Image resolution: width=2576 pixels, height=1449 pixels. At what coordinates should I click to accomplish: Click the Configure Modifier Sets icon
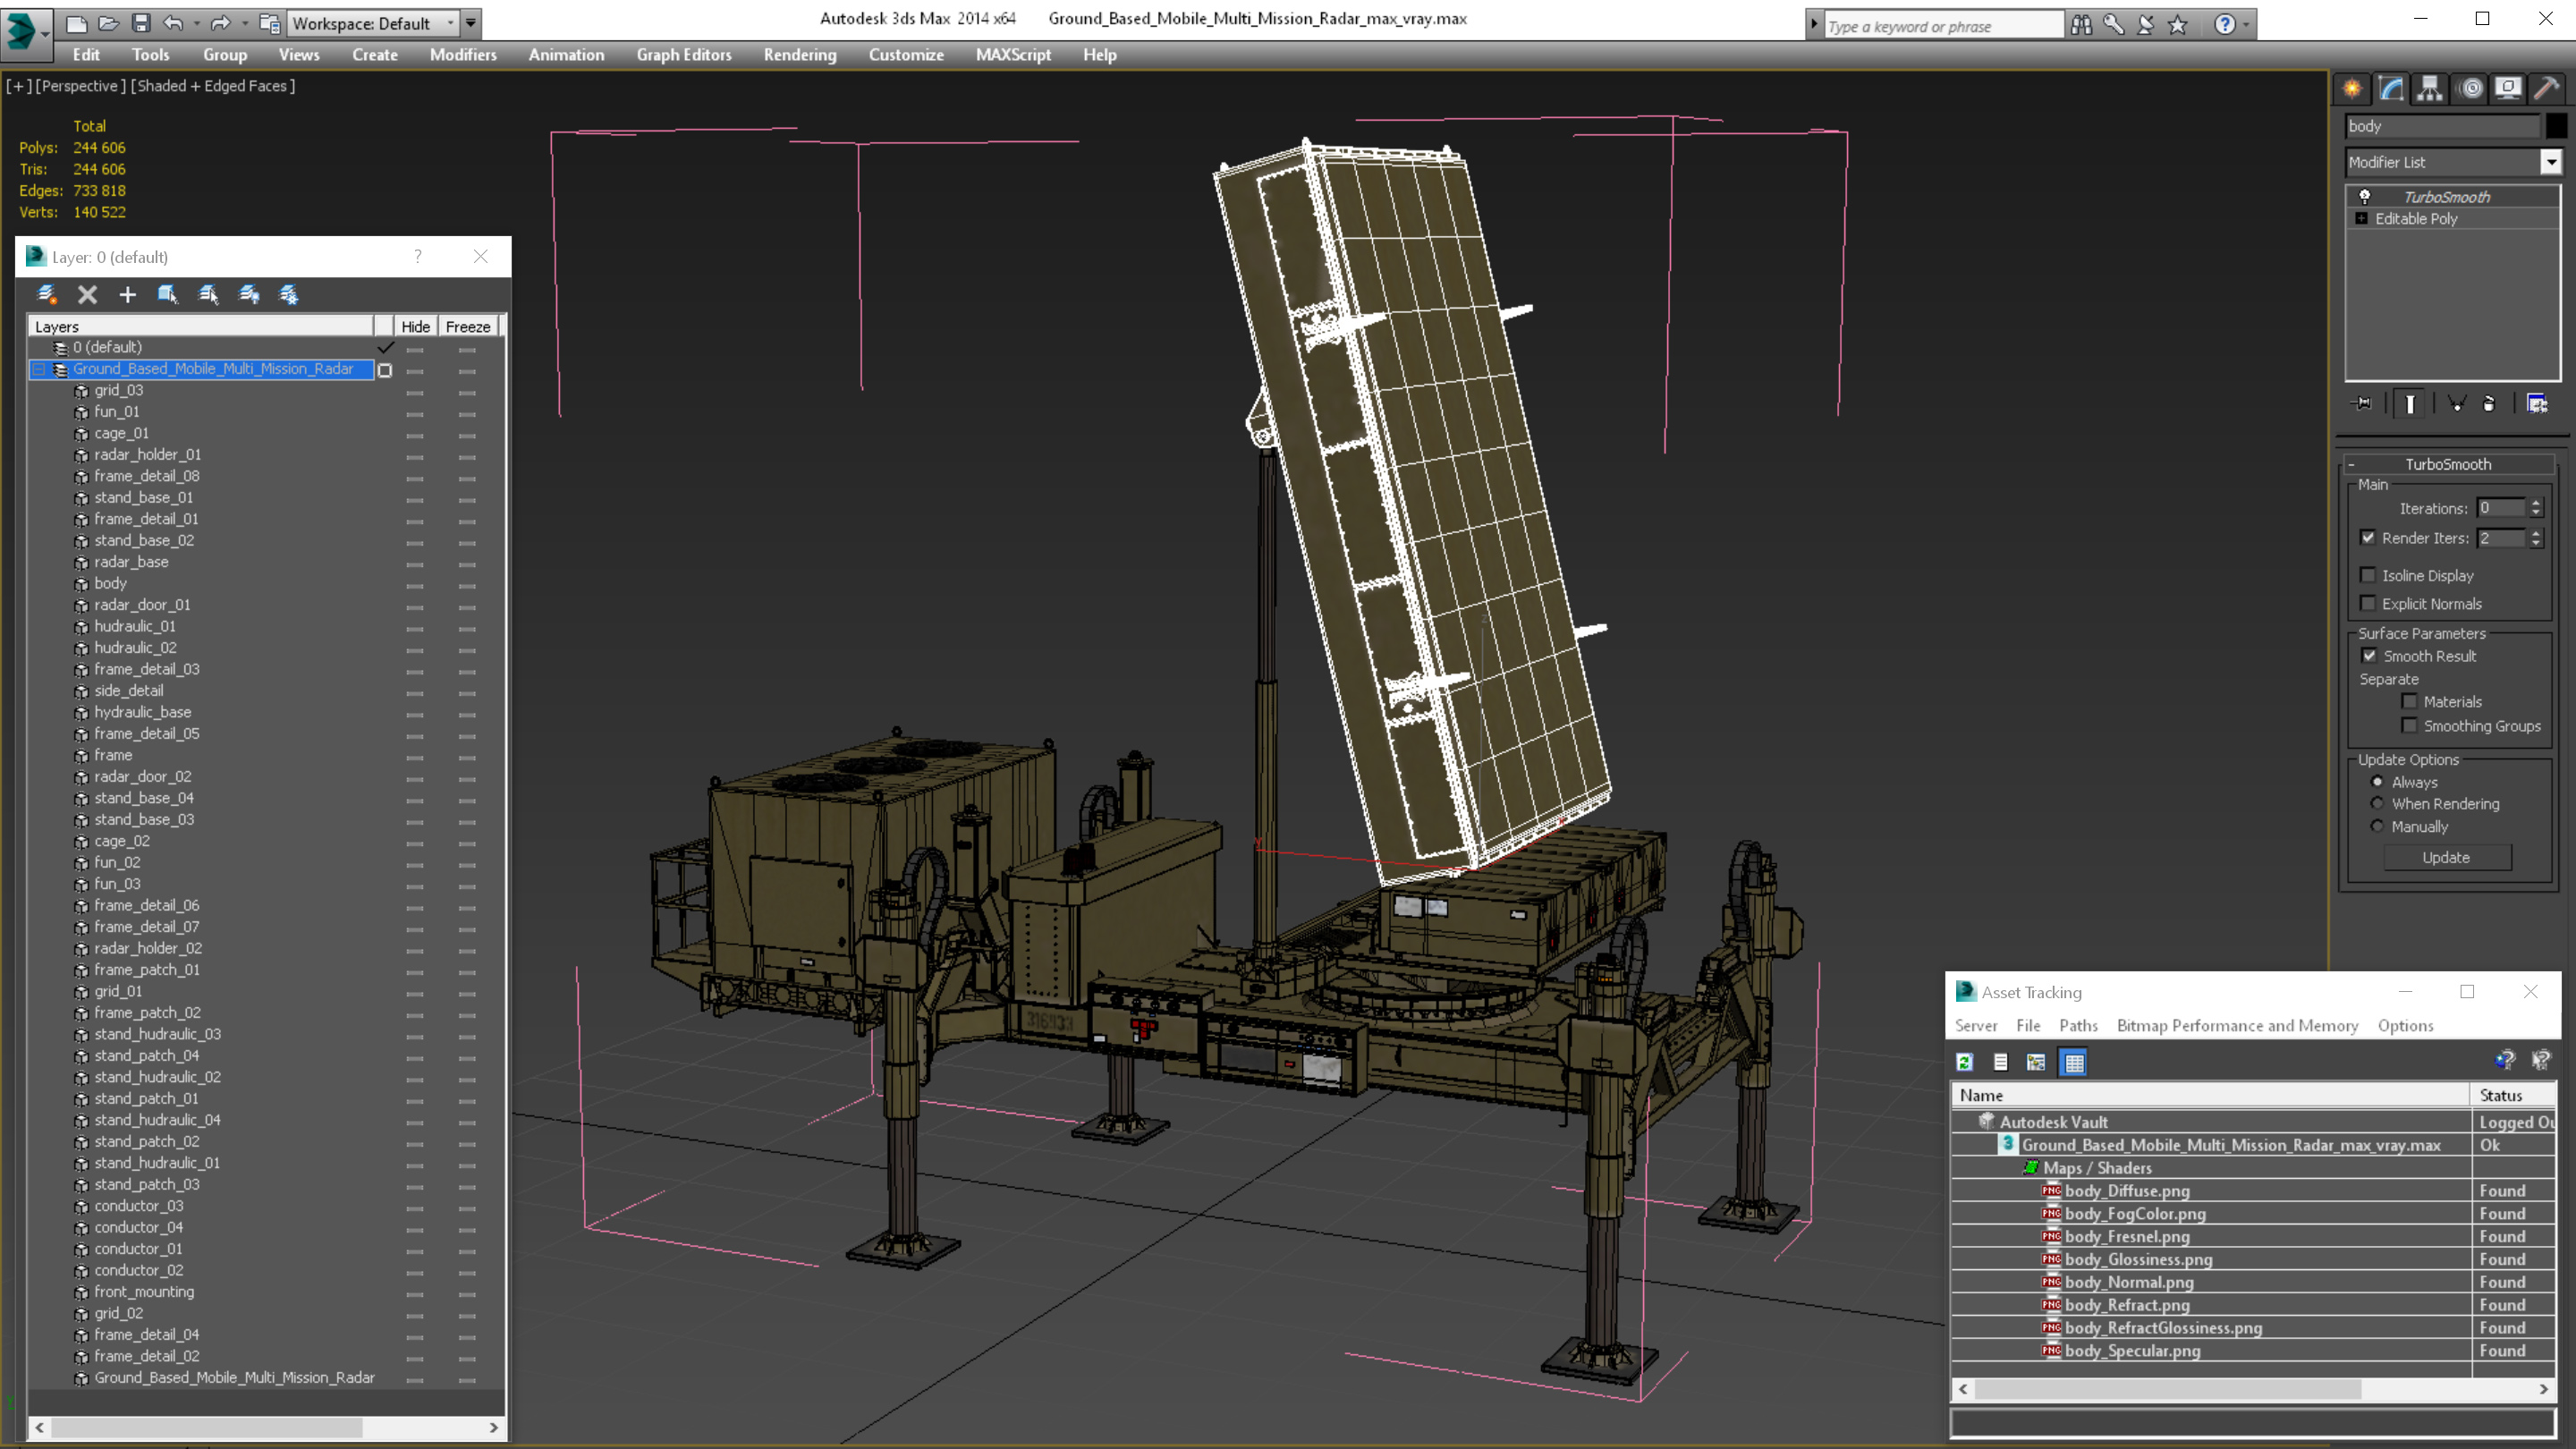[2537, 404]
